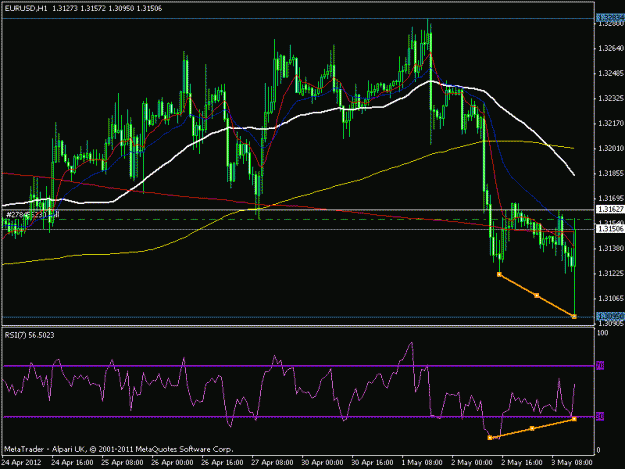
Task: Click the 25 Apr 08:00 time label
Action: [x=122, y=463]
